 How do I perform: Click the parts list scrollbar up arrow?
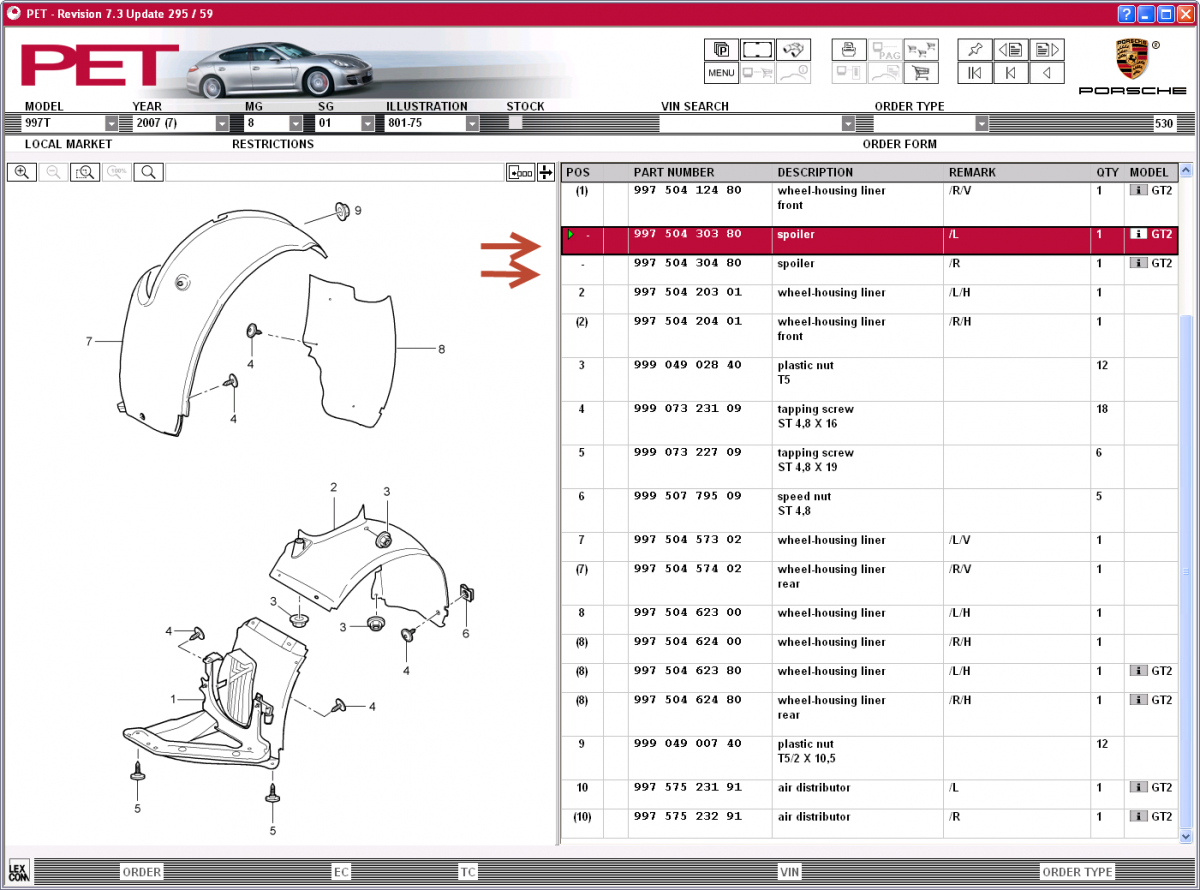click(x=1186, y=171)
